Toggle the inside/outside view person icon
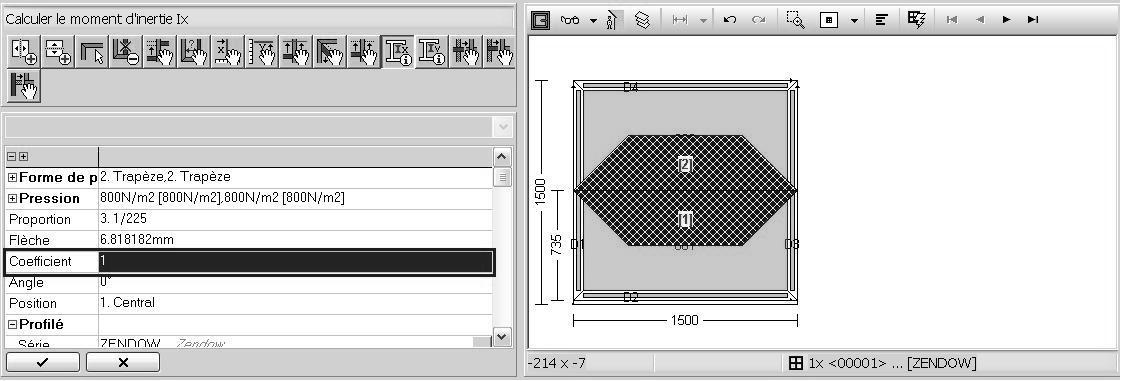Viewport: 1135px width, 381px height. [613, 20]
